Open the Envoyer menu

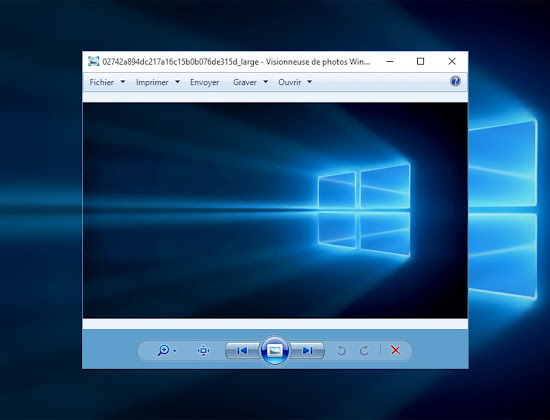coord(204,82)
